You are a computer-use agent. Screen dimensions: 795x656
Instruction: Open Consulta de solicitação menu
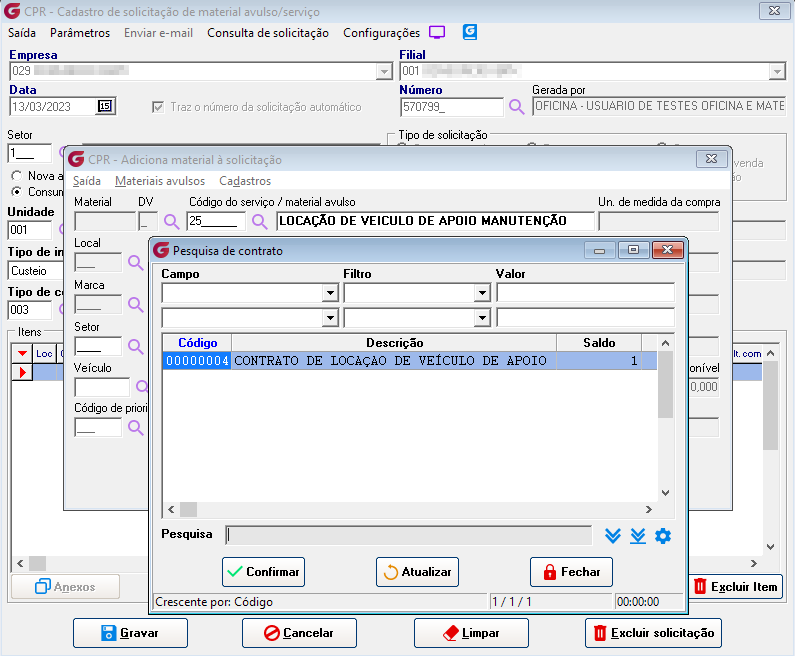tap(268, 33)
